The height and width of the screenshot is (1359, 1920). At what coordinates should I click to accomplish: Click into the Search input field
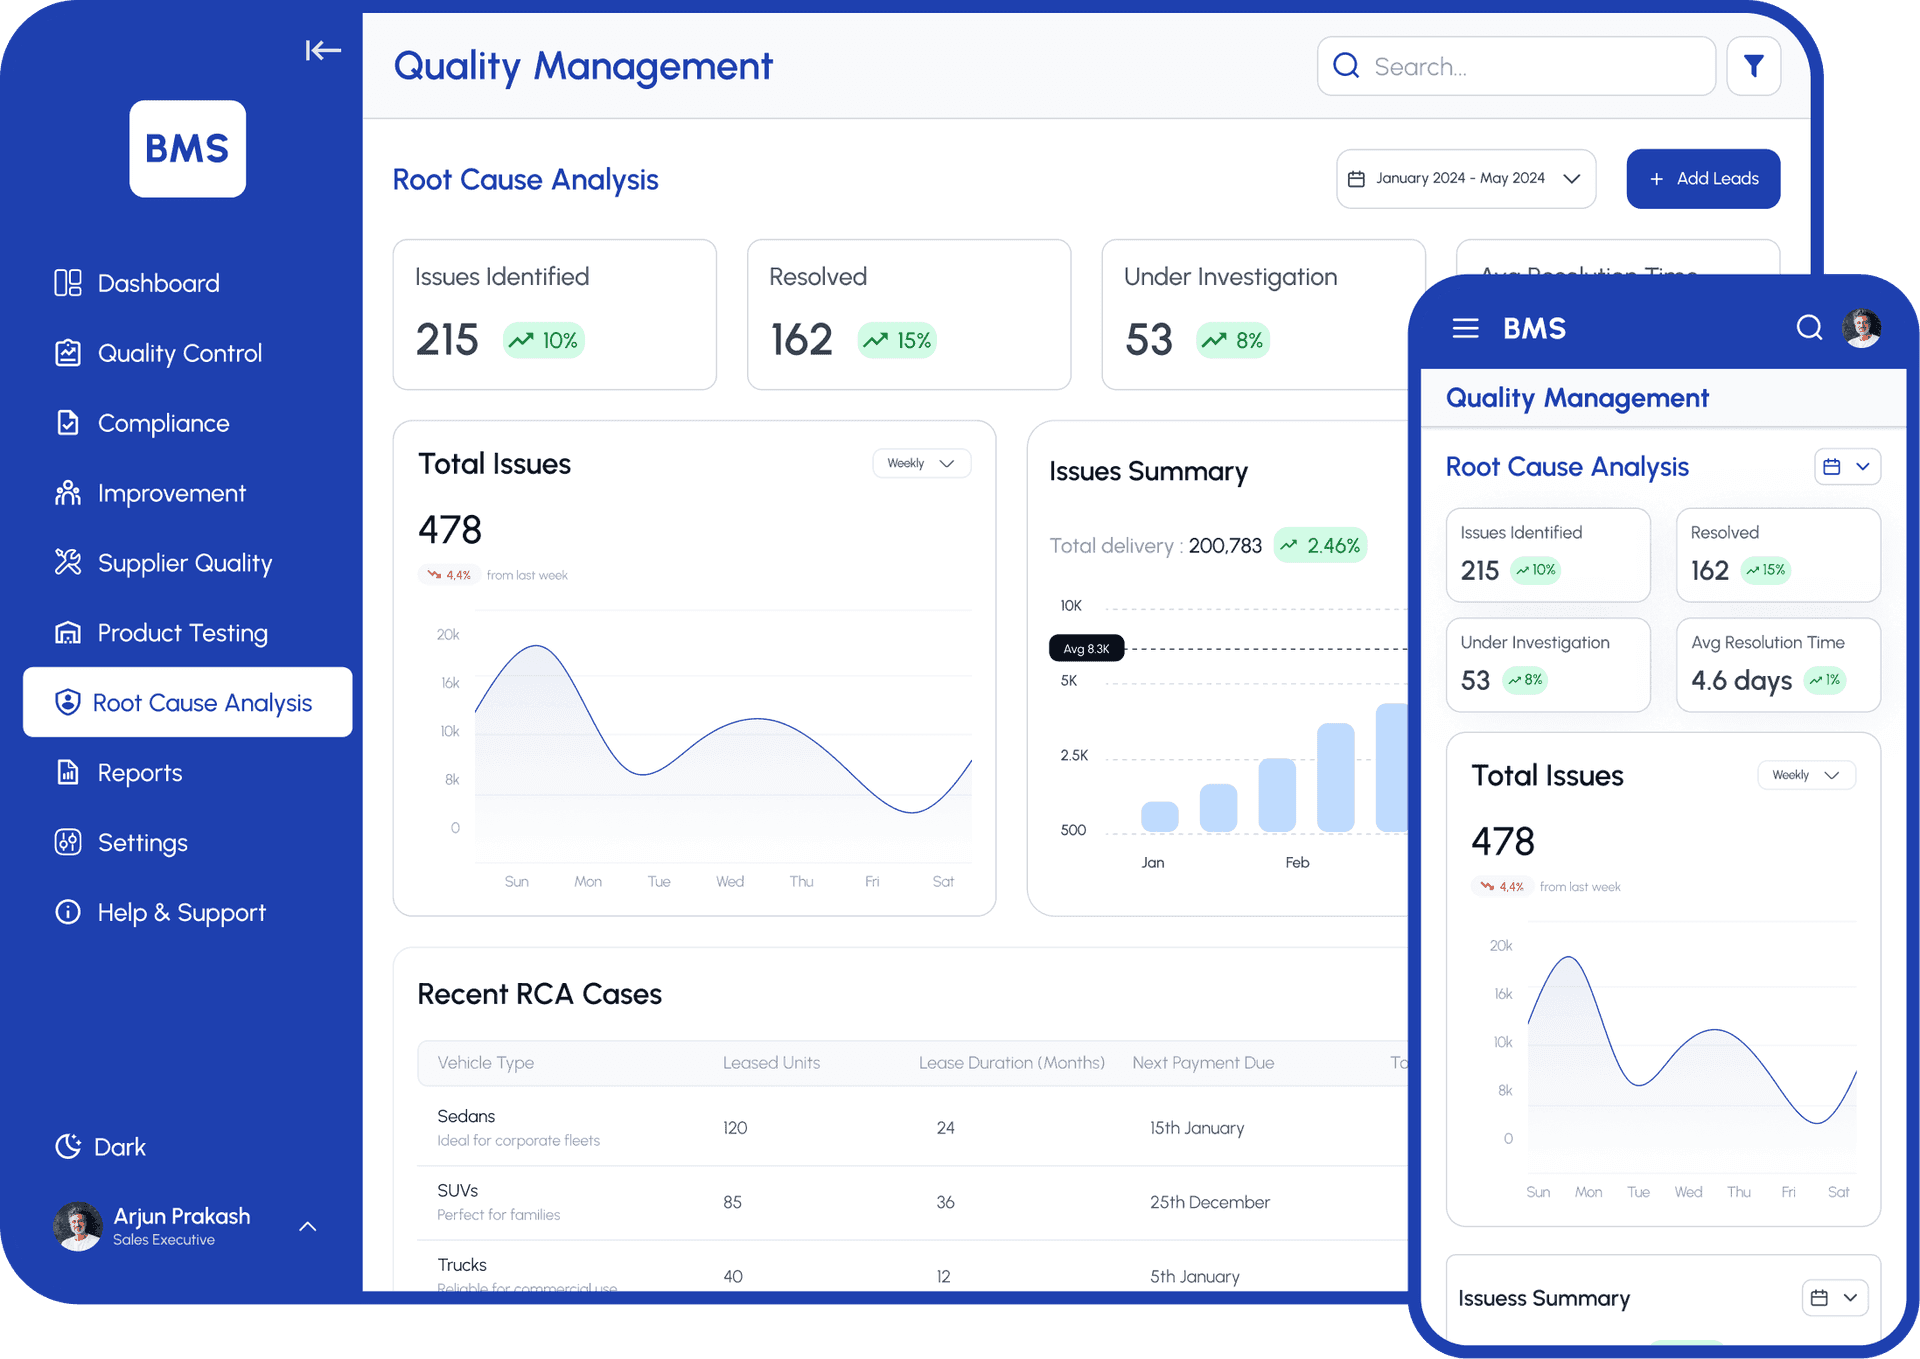click(1530, 67)
